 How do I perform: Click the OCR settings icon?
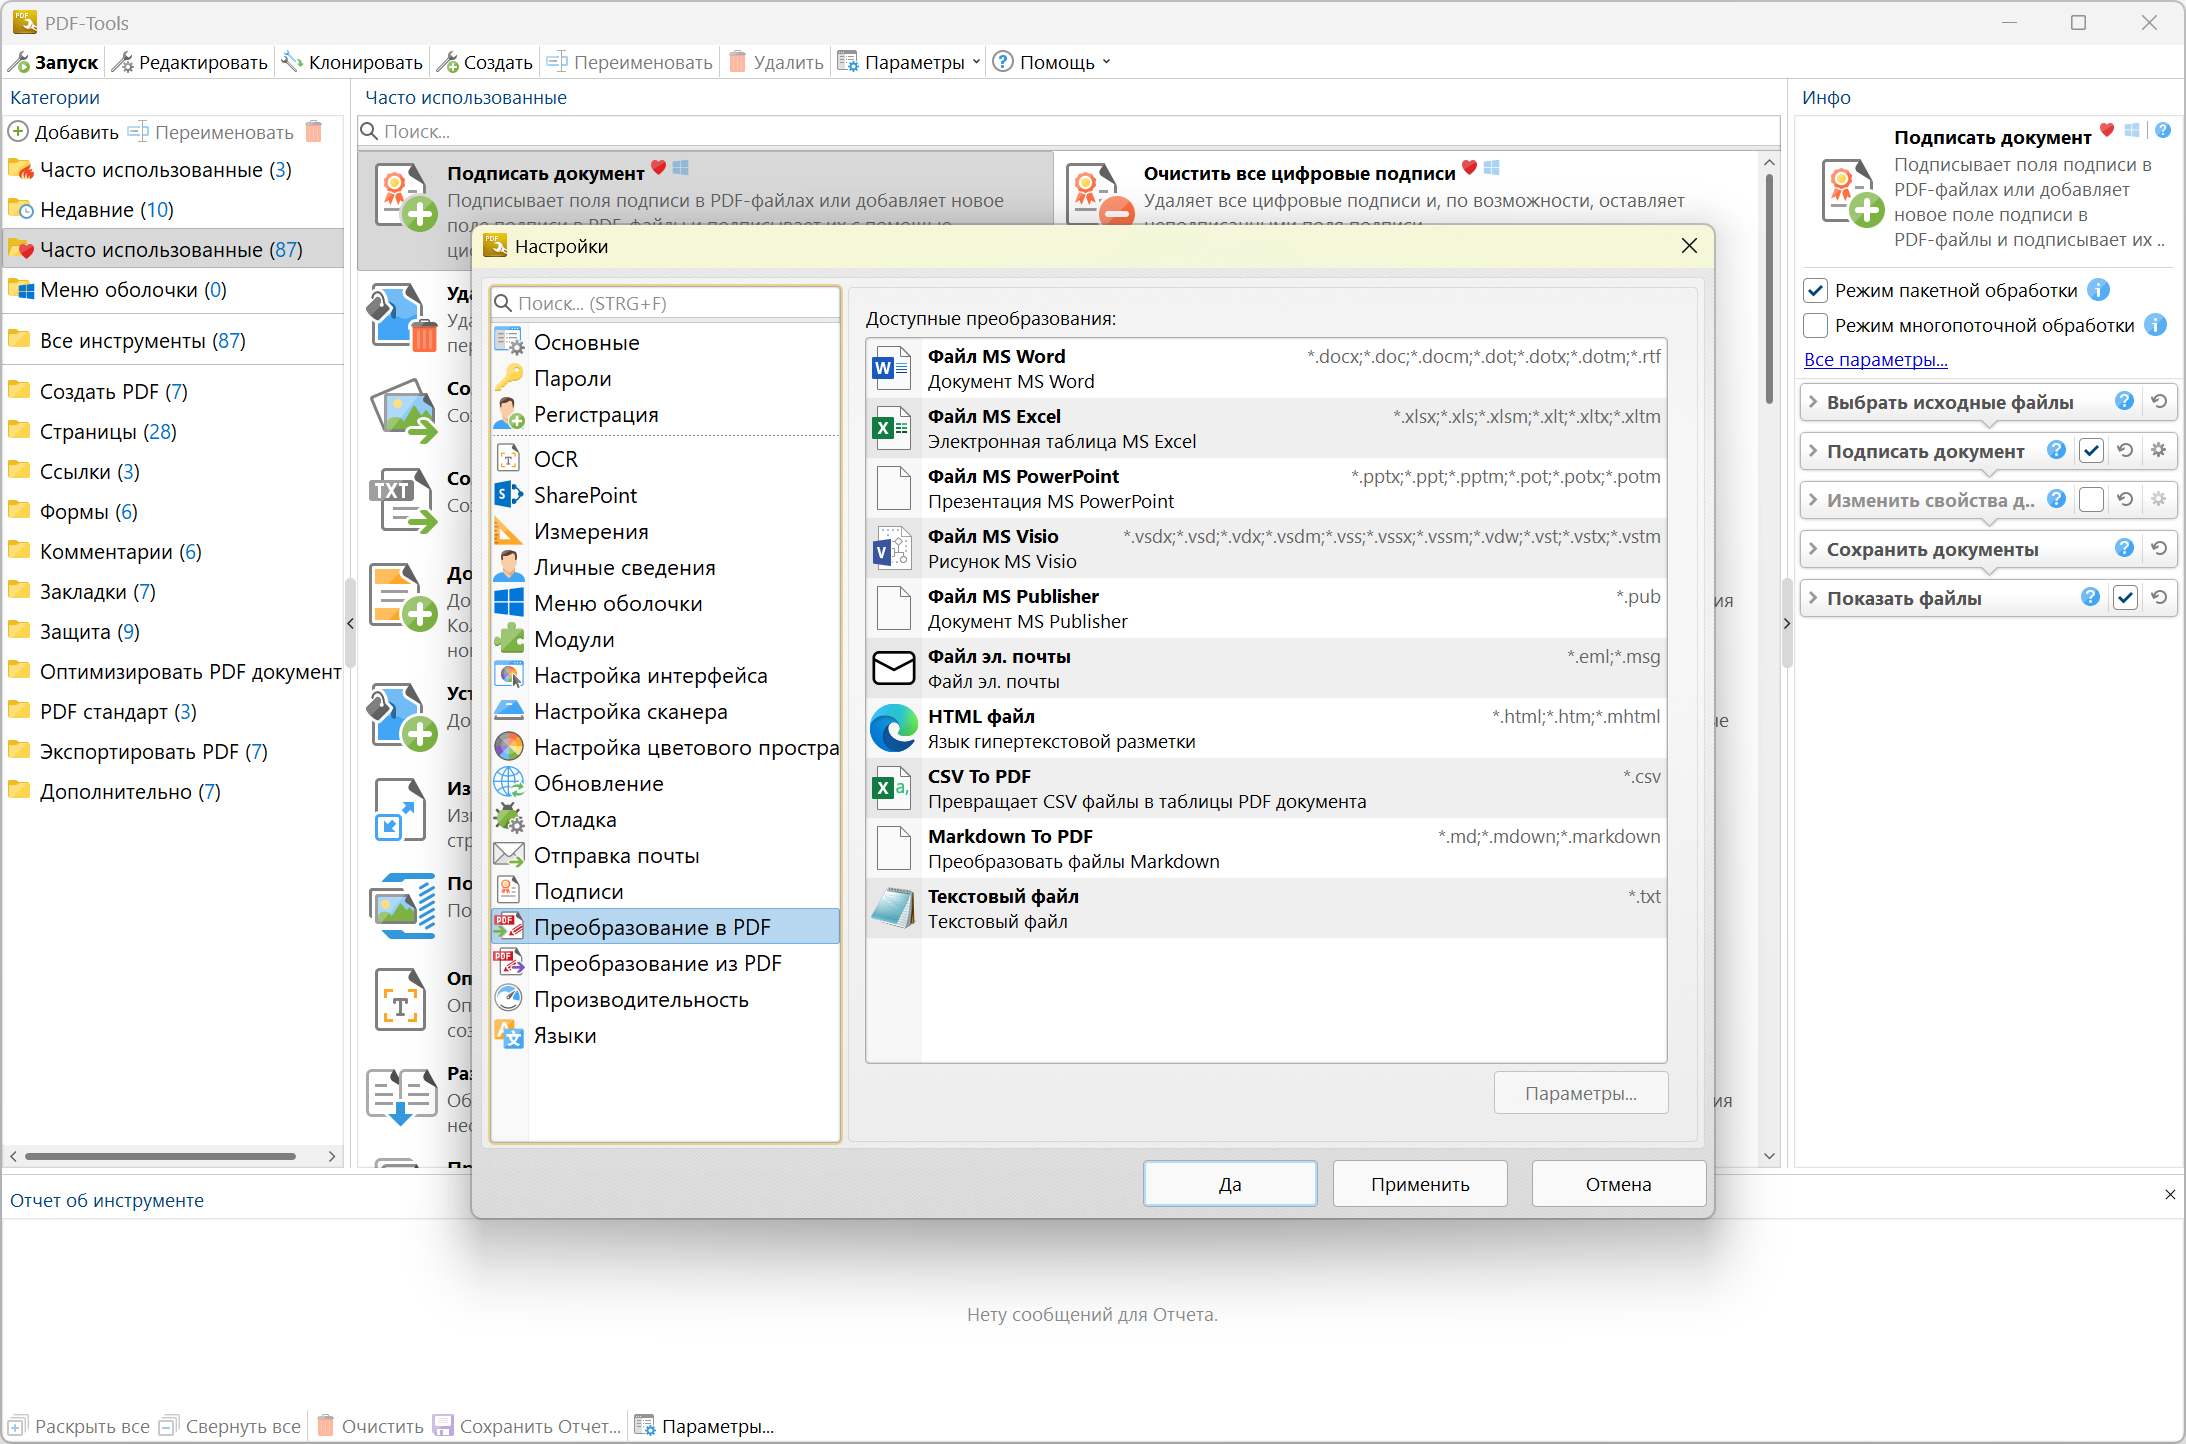[x=509, y=459]
